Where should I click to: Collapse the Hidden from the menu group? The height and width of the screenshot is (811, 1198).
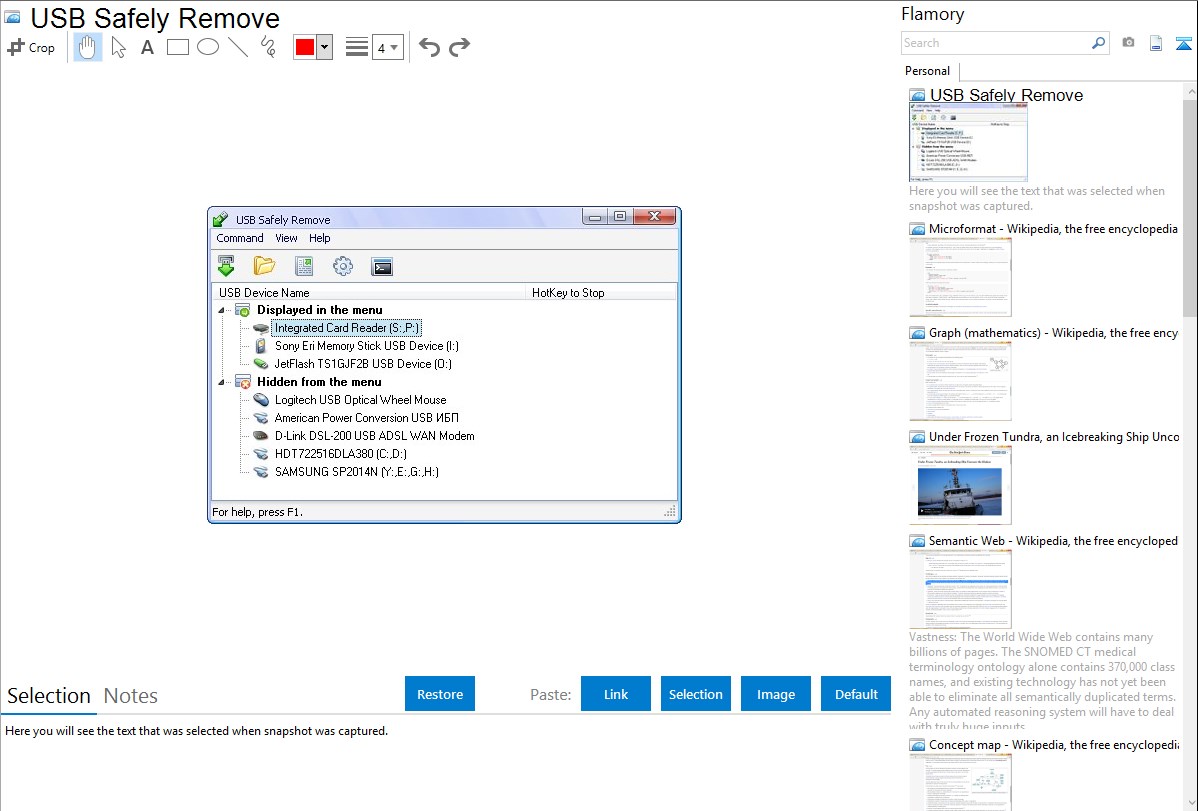222,382
